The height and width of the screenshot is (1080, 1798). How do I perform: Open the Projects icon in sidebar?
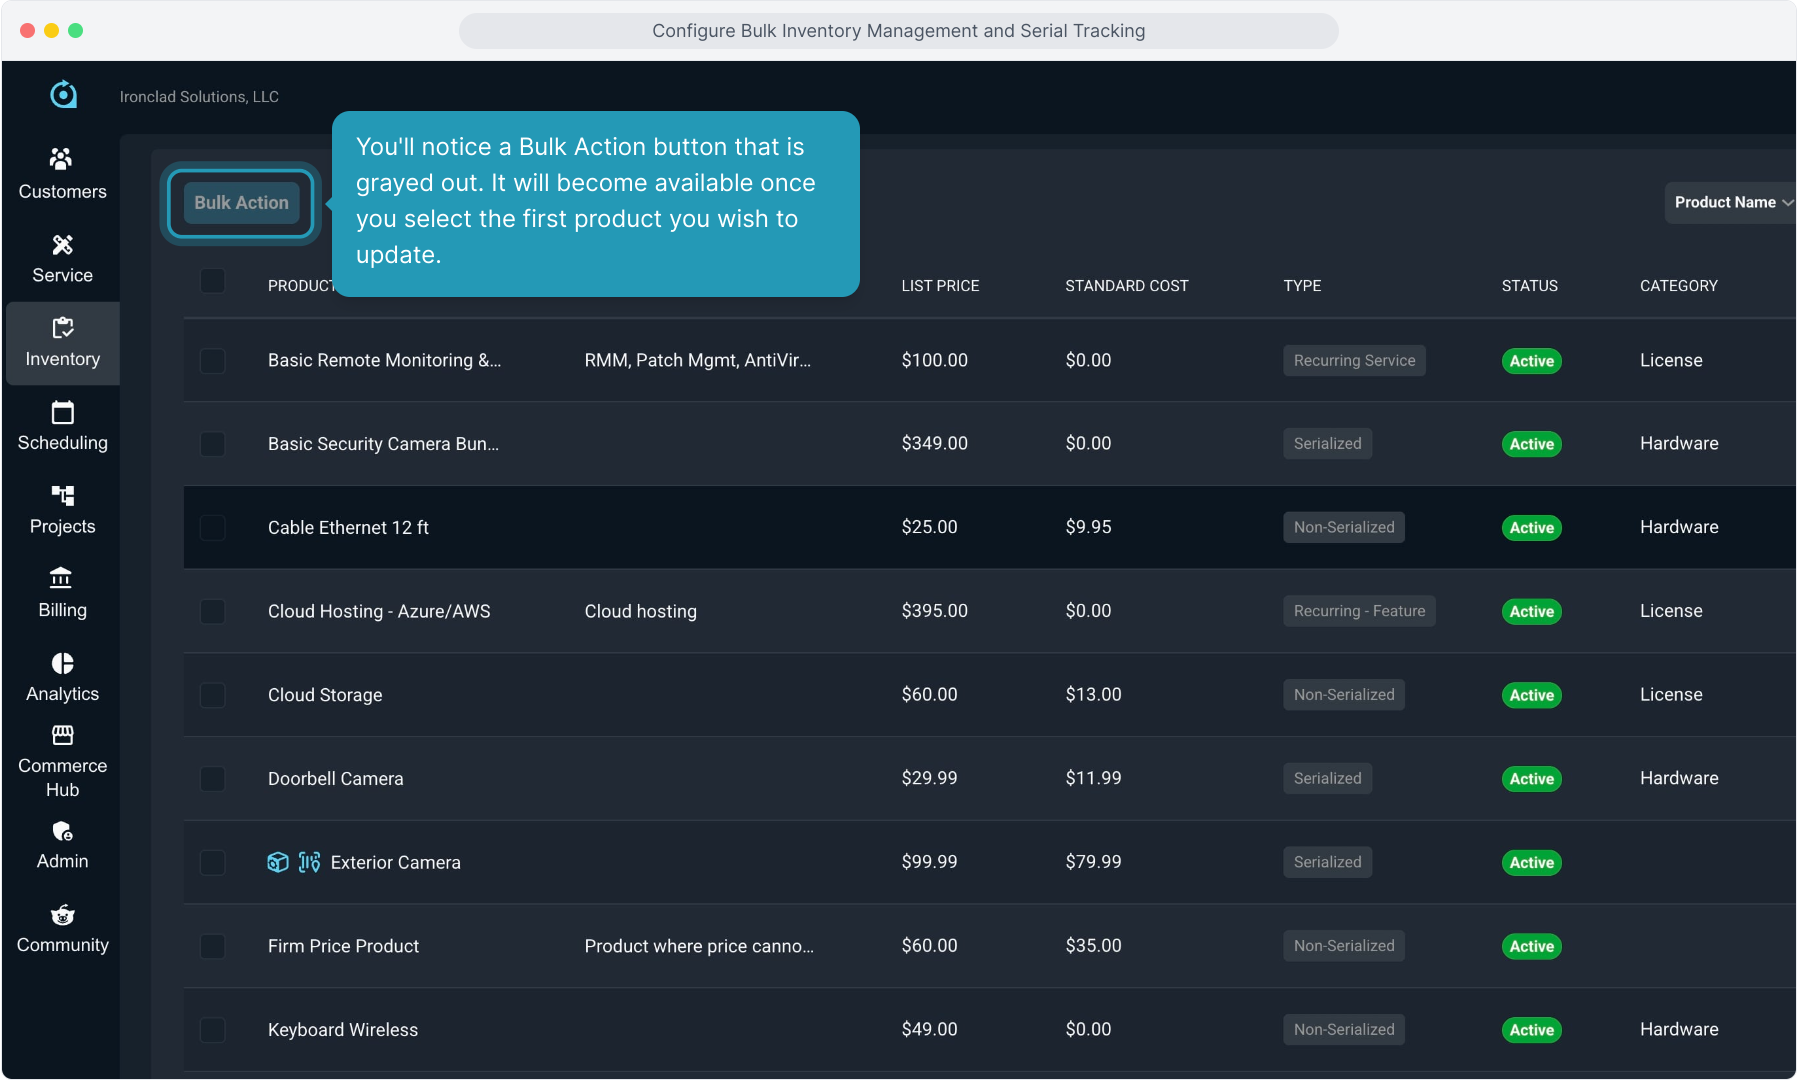[62, 496]
